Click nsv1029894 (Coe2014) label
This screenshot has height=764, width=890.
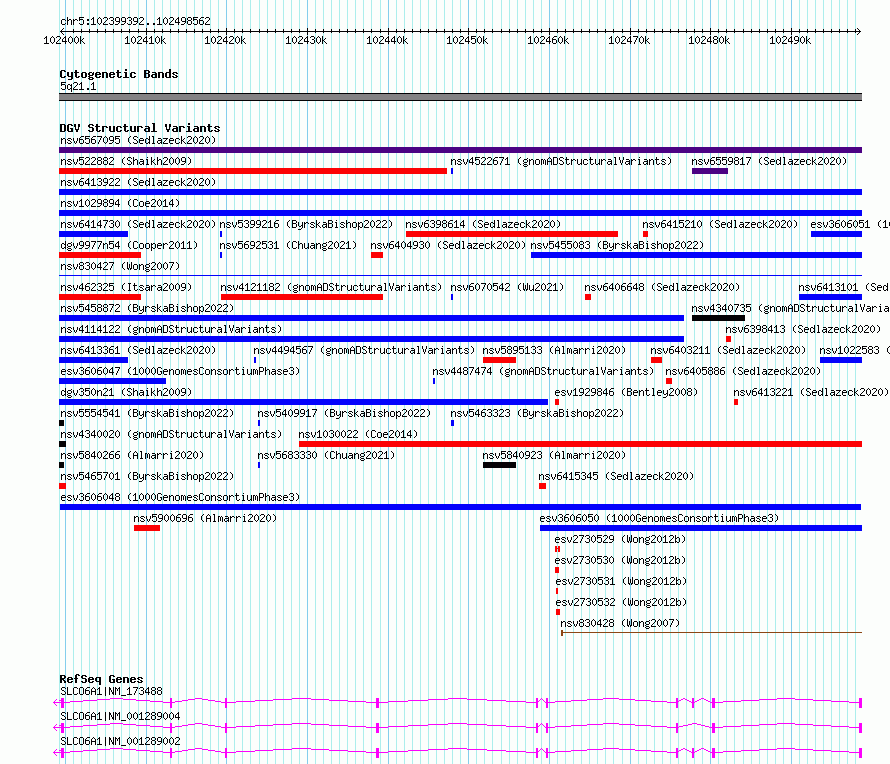click(120, 203)
